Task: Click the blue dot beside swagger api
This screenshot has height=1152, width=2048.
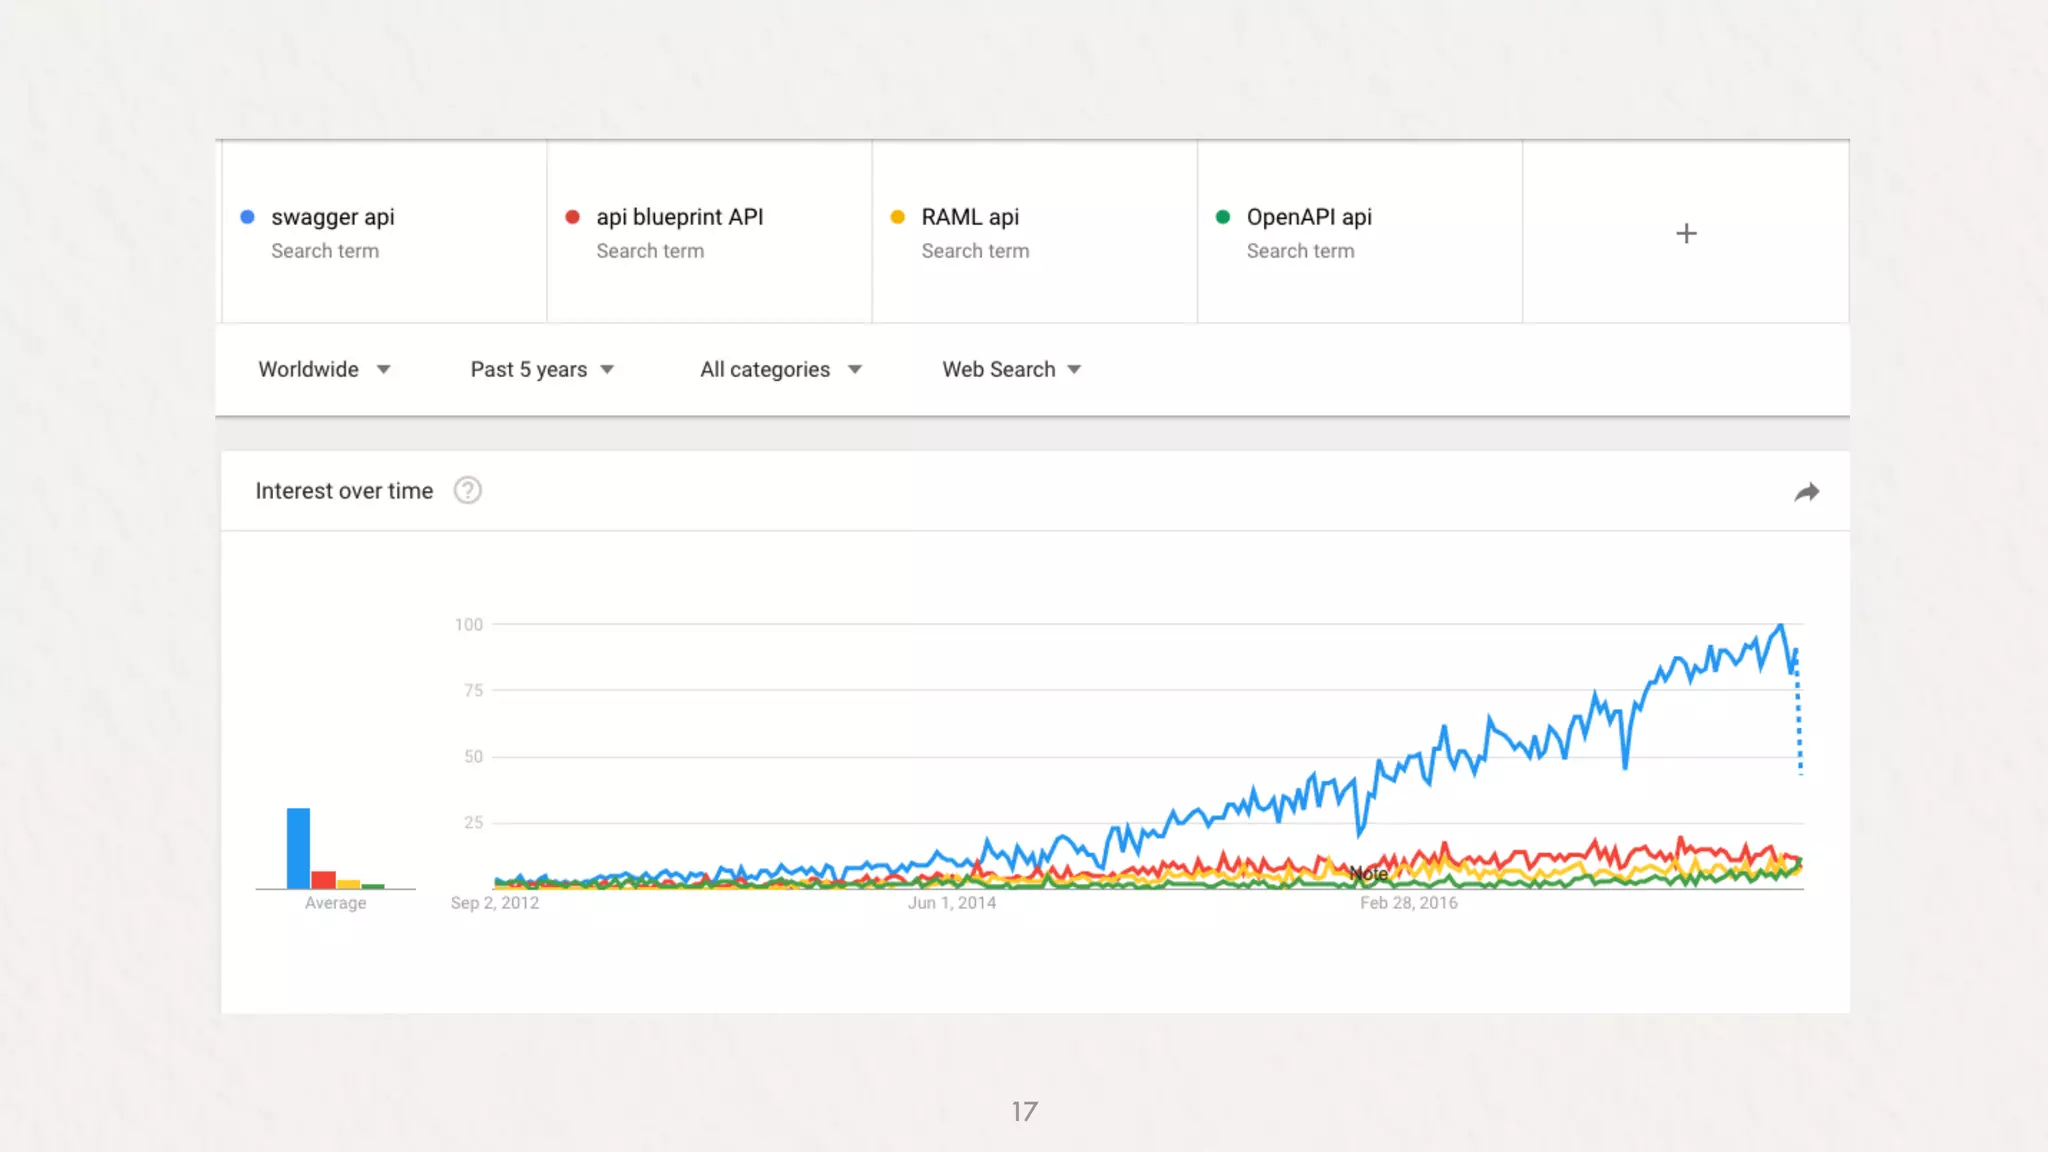Action: point(248,217)
